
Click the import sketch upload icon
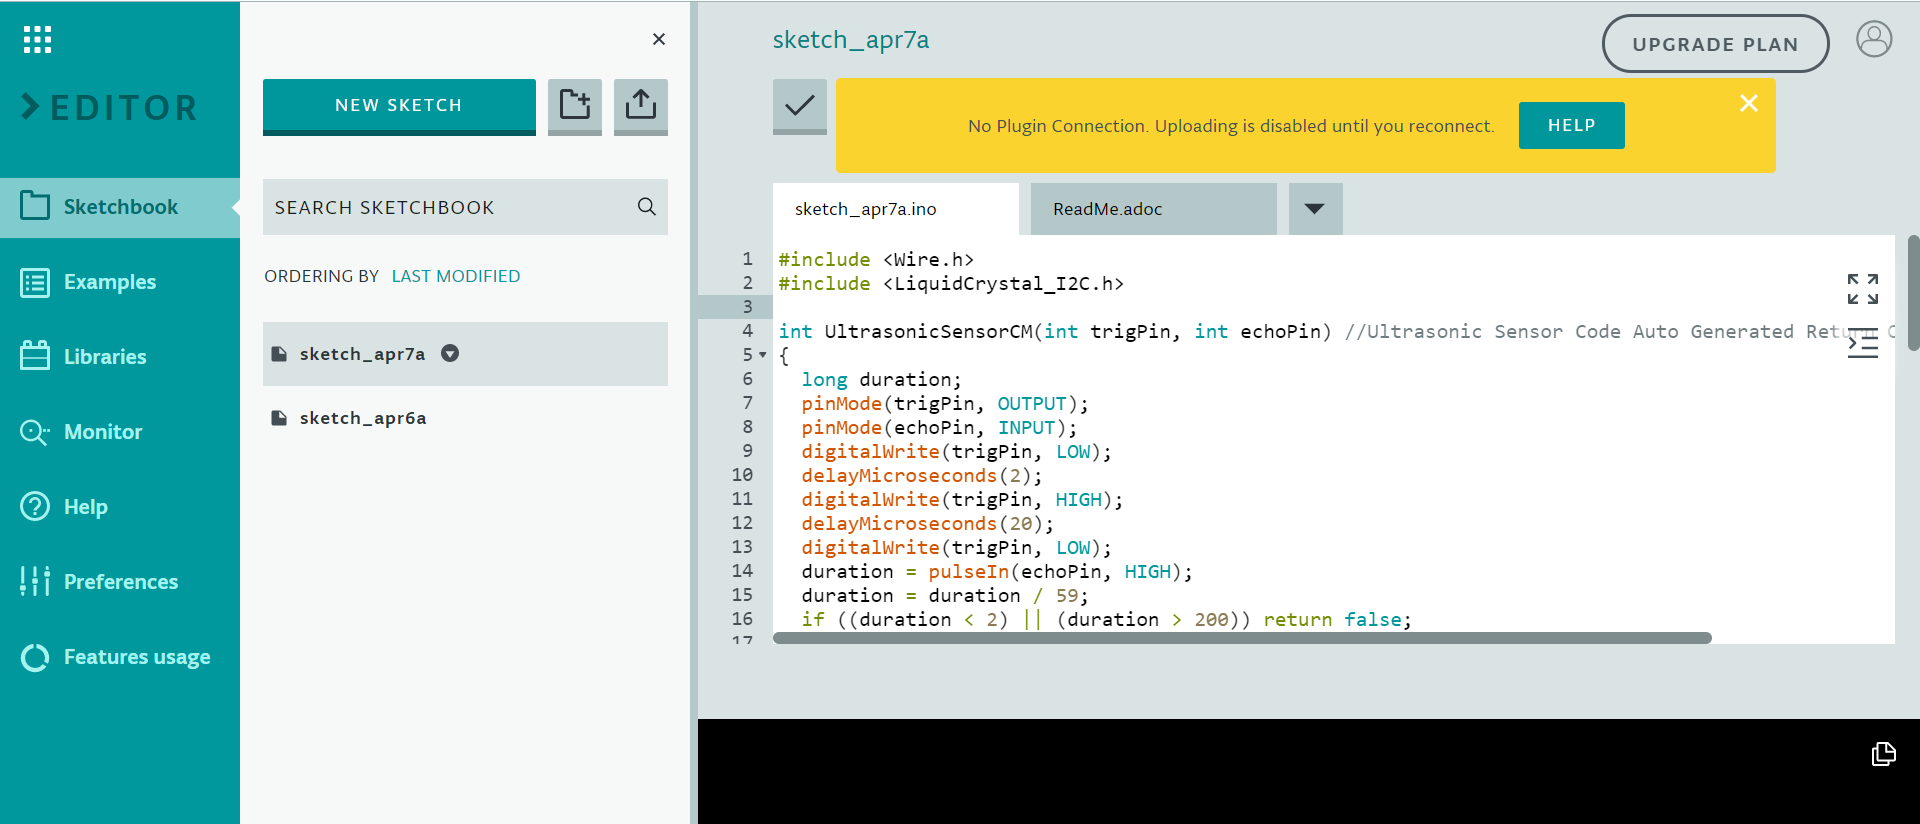(x=641, y=106)
